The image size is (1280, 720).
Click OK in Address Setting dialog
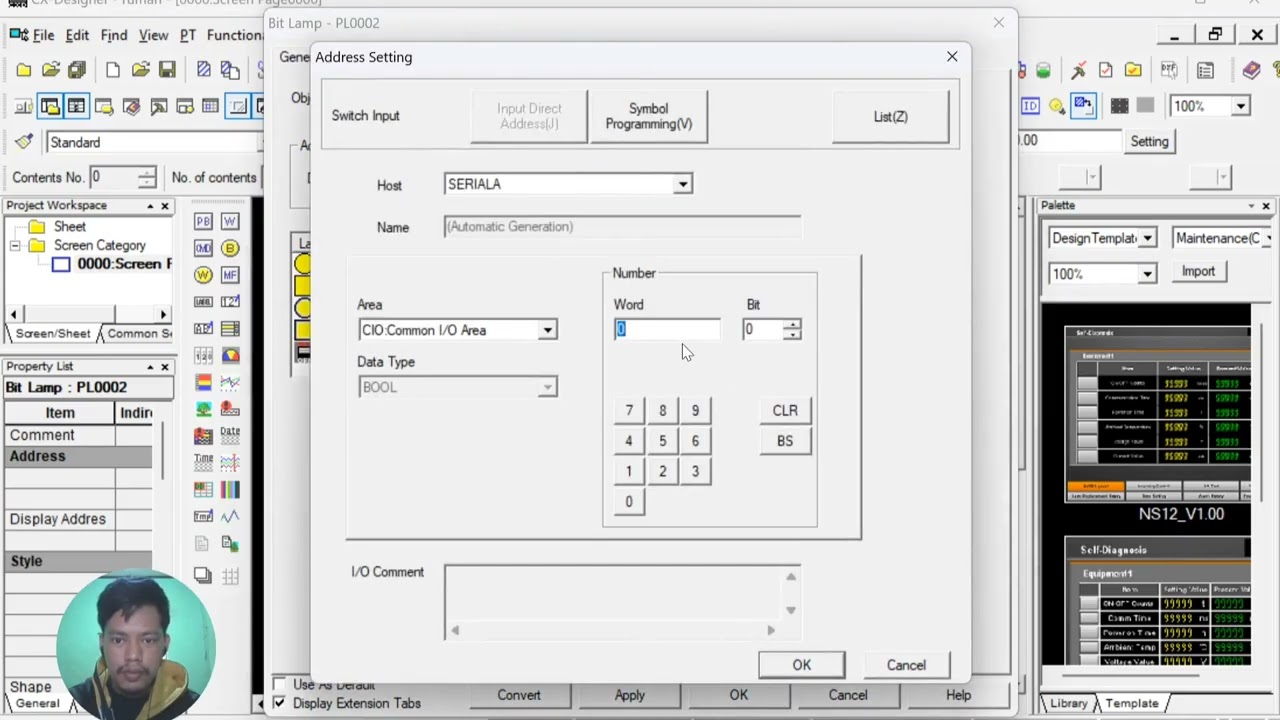point(802,665)
